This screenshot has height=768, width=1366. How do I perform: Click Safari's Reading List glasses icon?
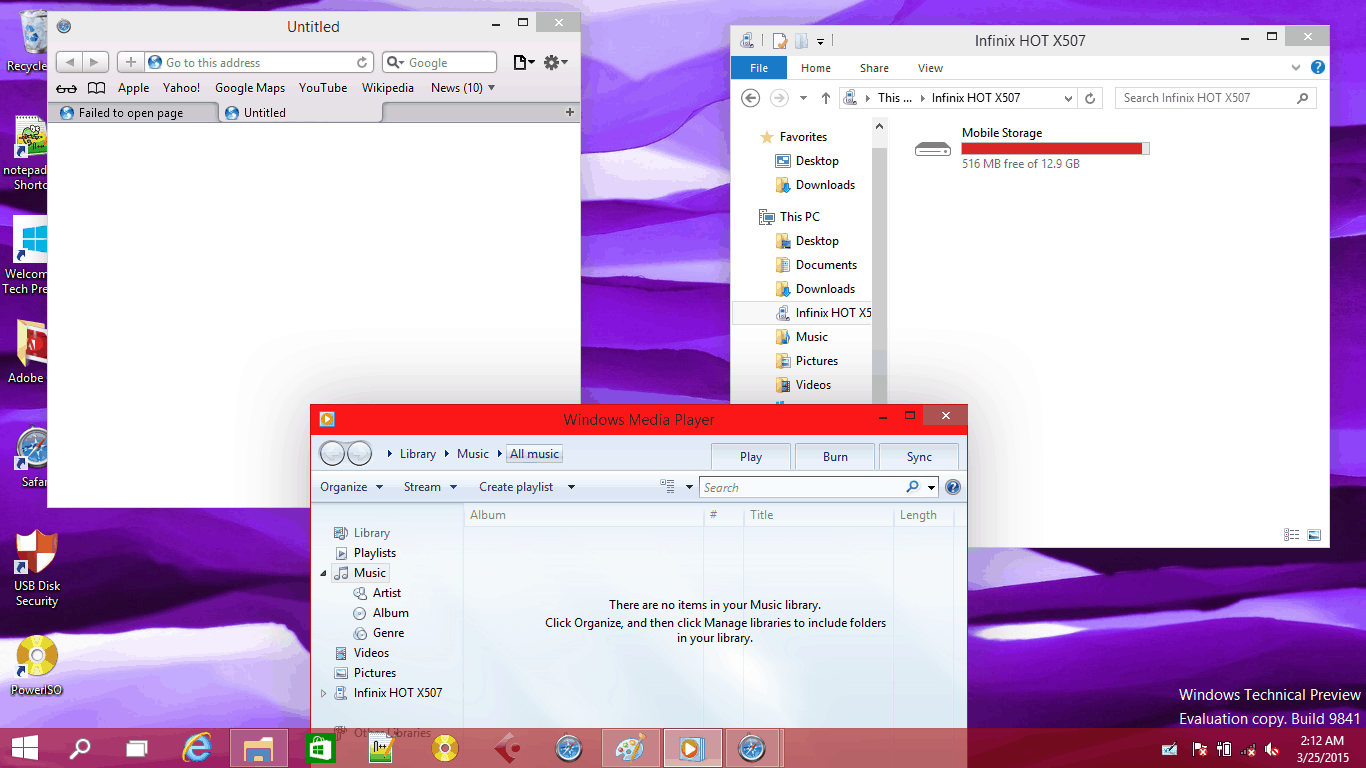67,88
